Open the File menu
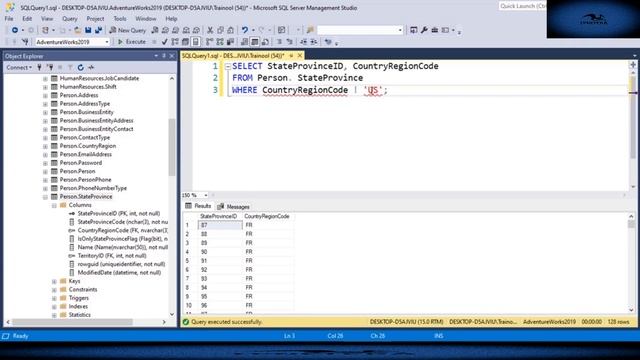The image size is (640, 360). pos(9,19)
